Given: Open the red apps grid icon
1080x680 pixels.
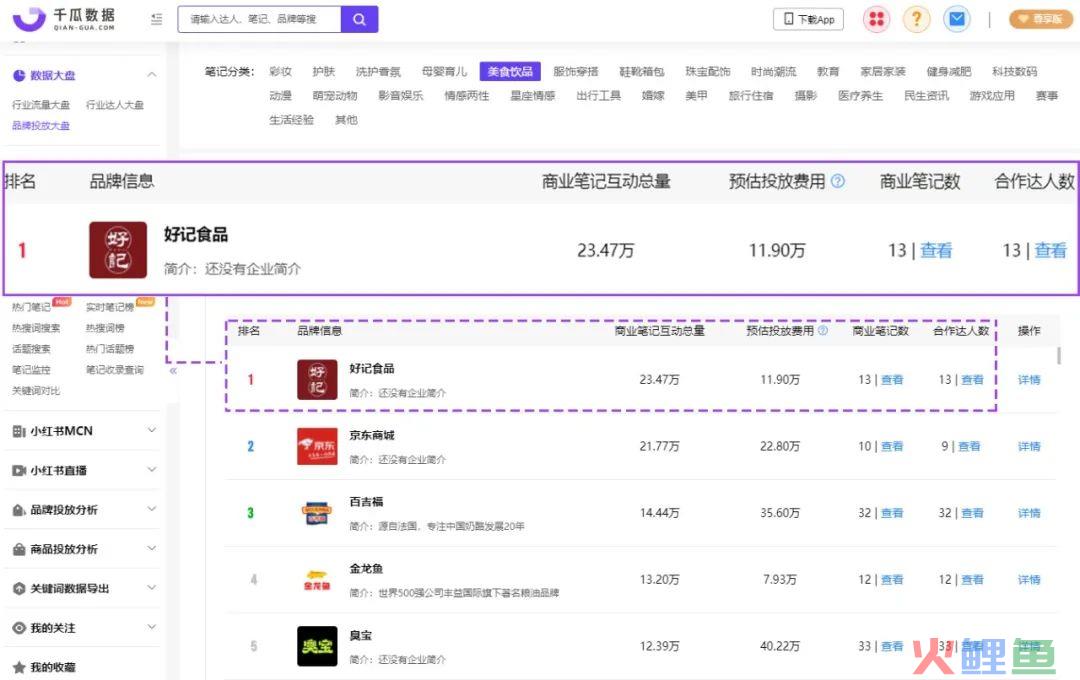Looking at the screenshot, I should pos(876,19).
